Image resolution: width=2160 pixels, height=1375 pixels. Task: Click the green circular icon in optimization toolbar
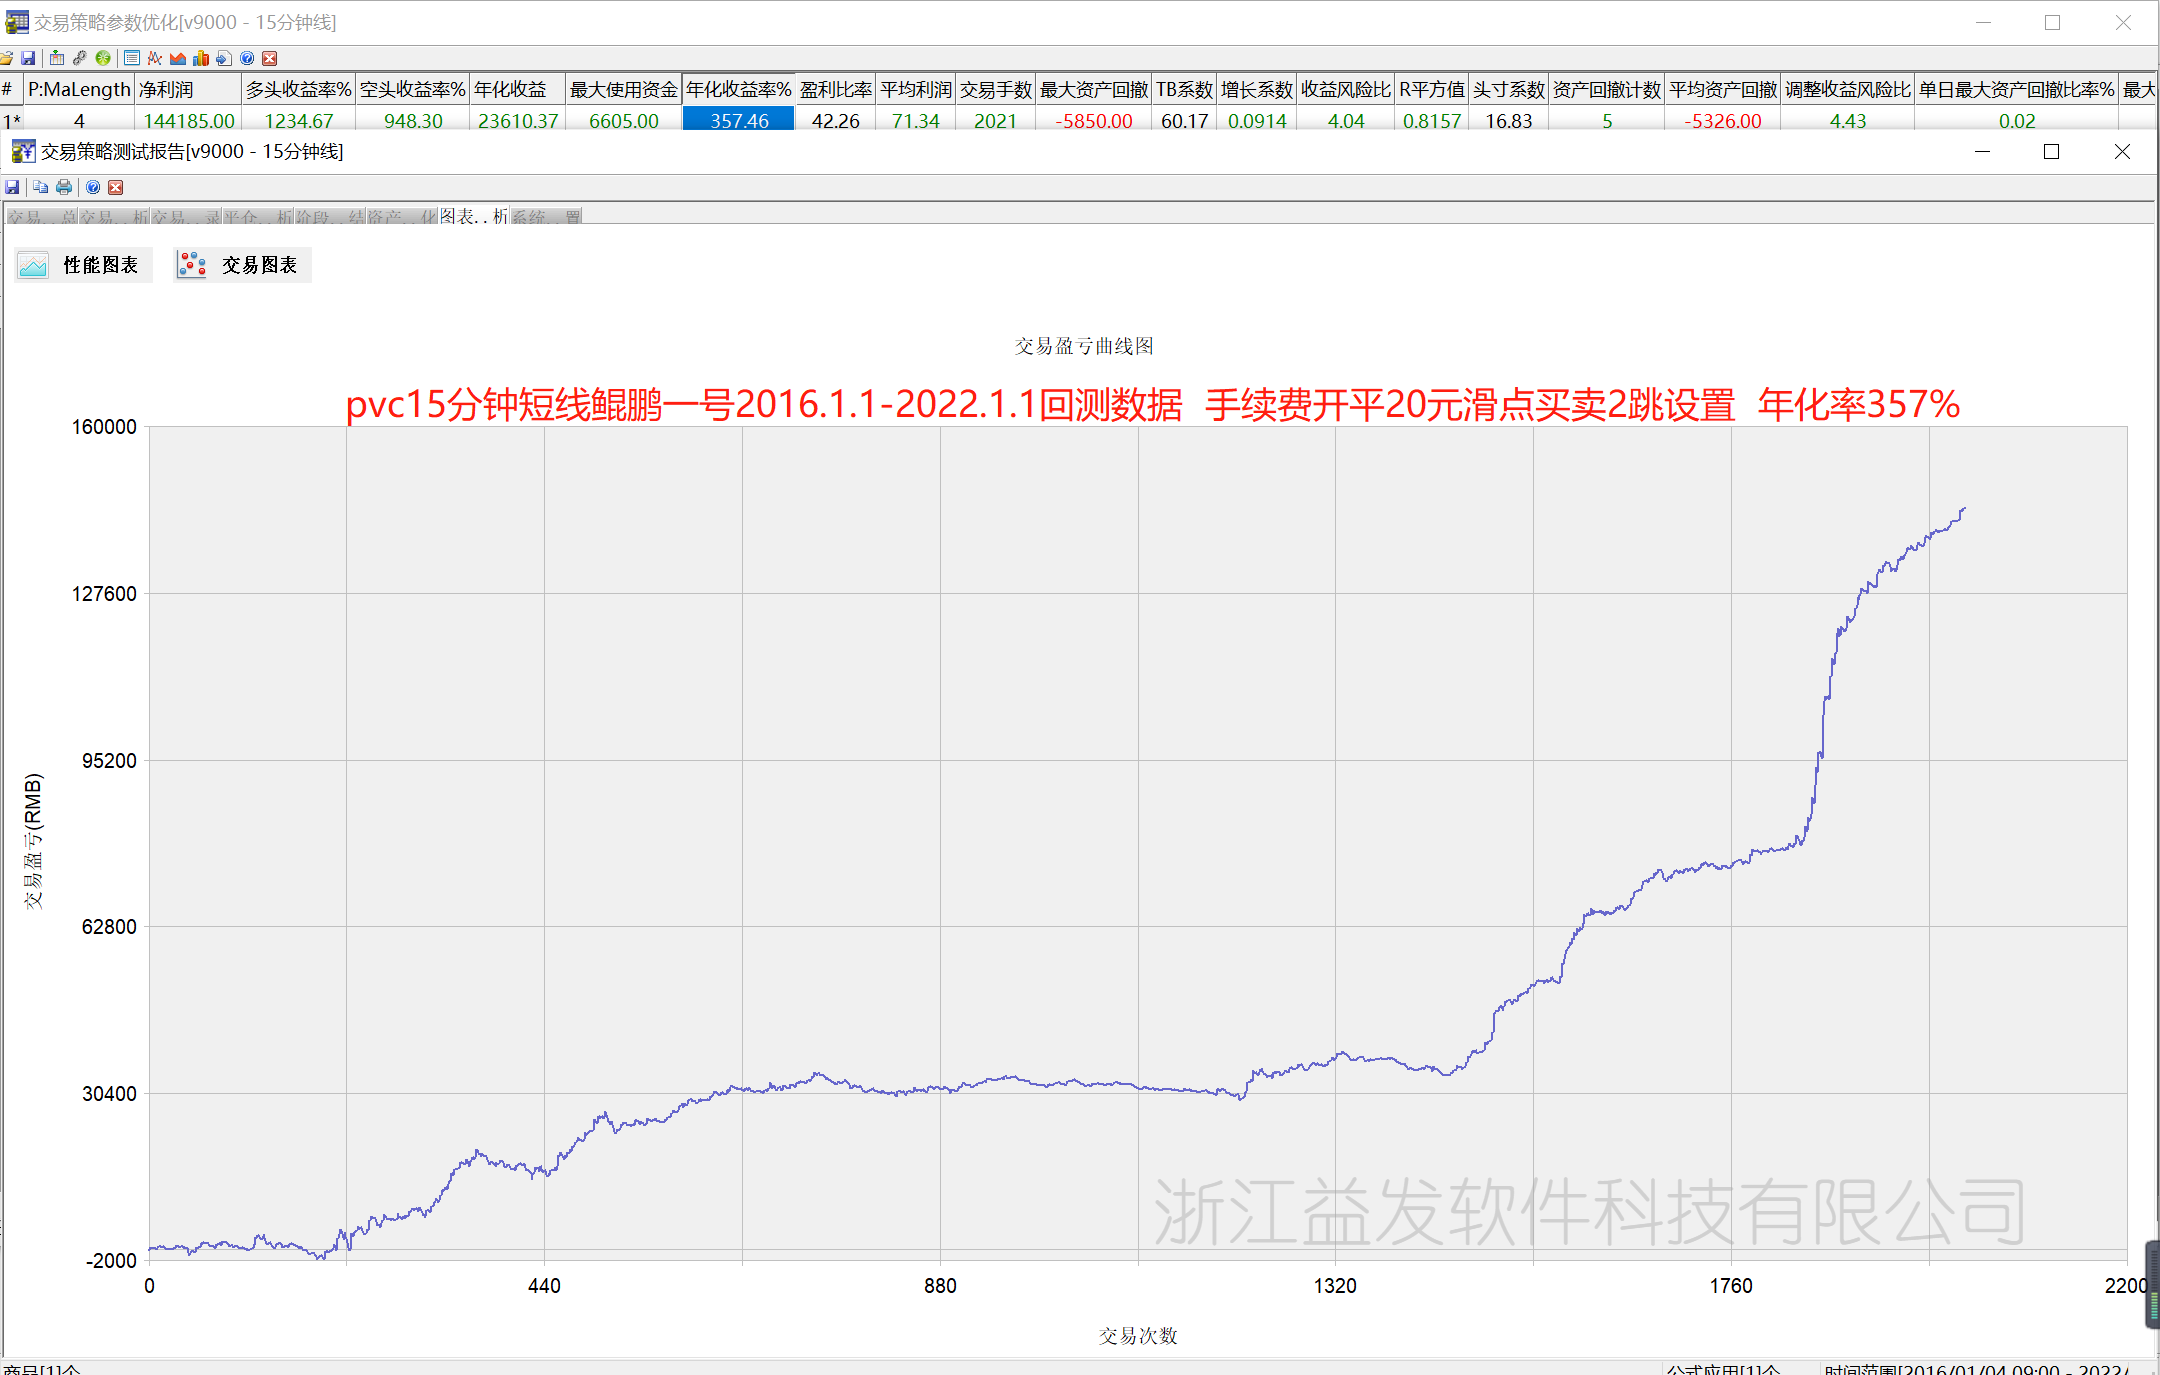(103, 58)
